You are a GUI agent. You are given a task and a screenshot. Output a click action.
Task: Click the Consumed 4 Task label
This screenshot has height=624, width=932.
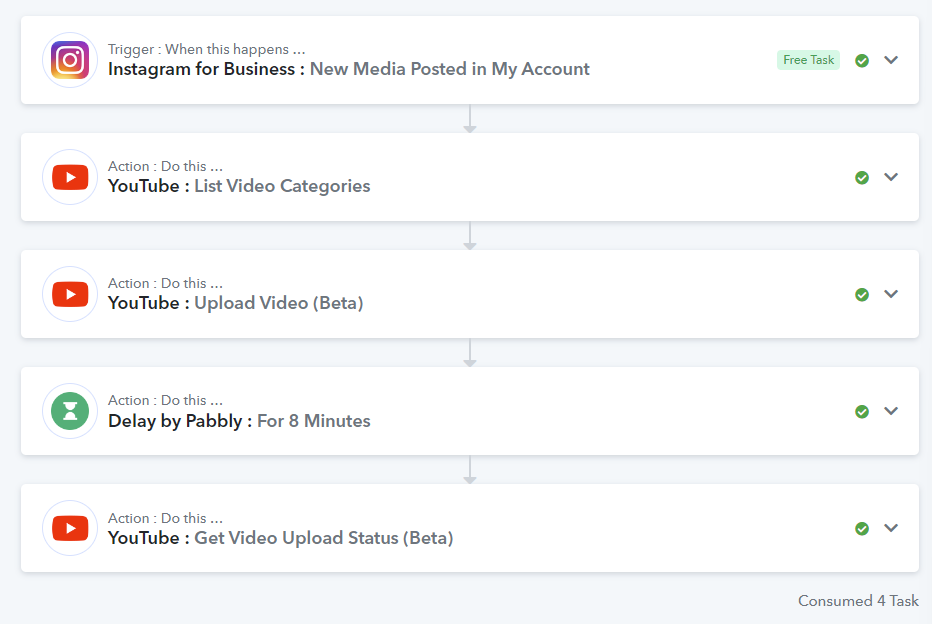tap(858, 601)
